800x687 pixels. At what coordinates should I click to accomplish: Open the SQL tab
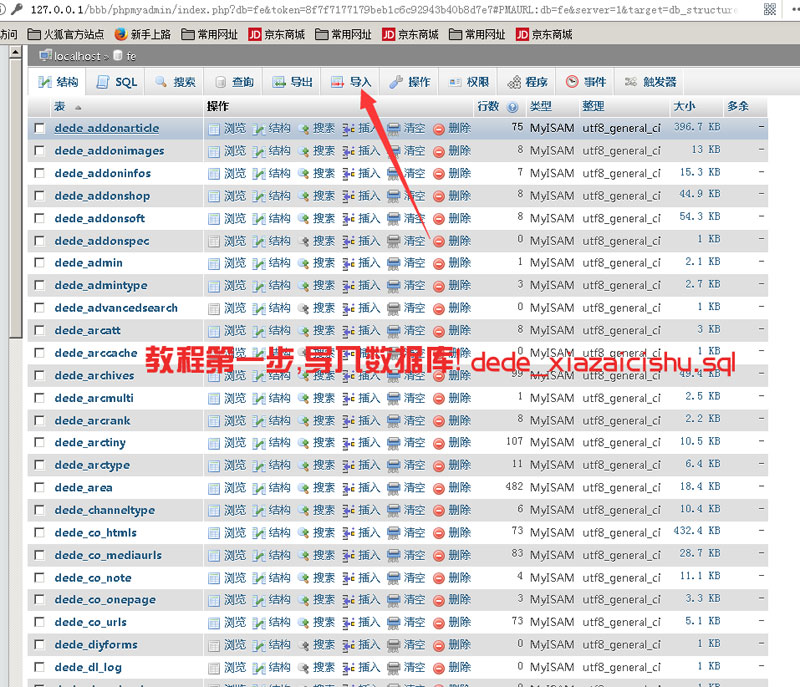[117, 82]
